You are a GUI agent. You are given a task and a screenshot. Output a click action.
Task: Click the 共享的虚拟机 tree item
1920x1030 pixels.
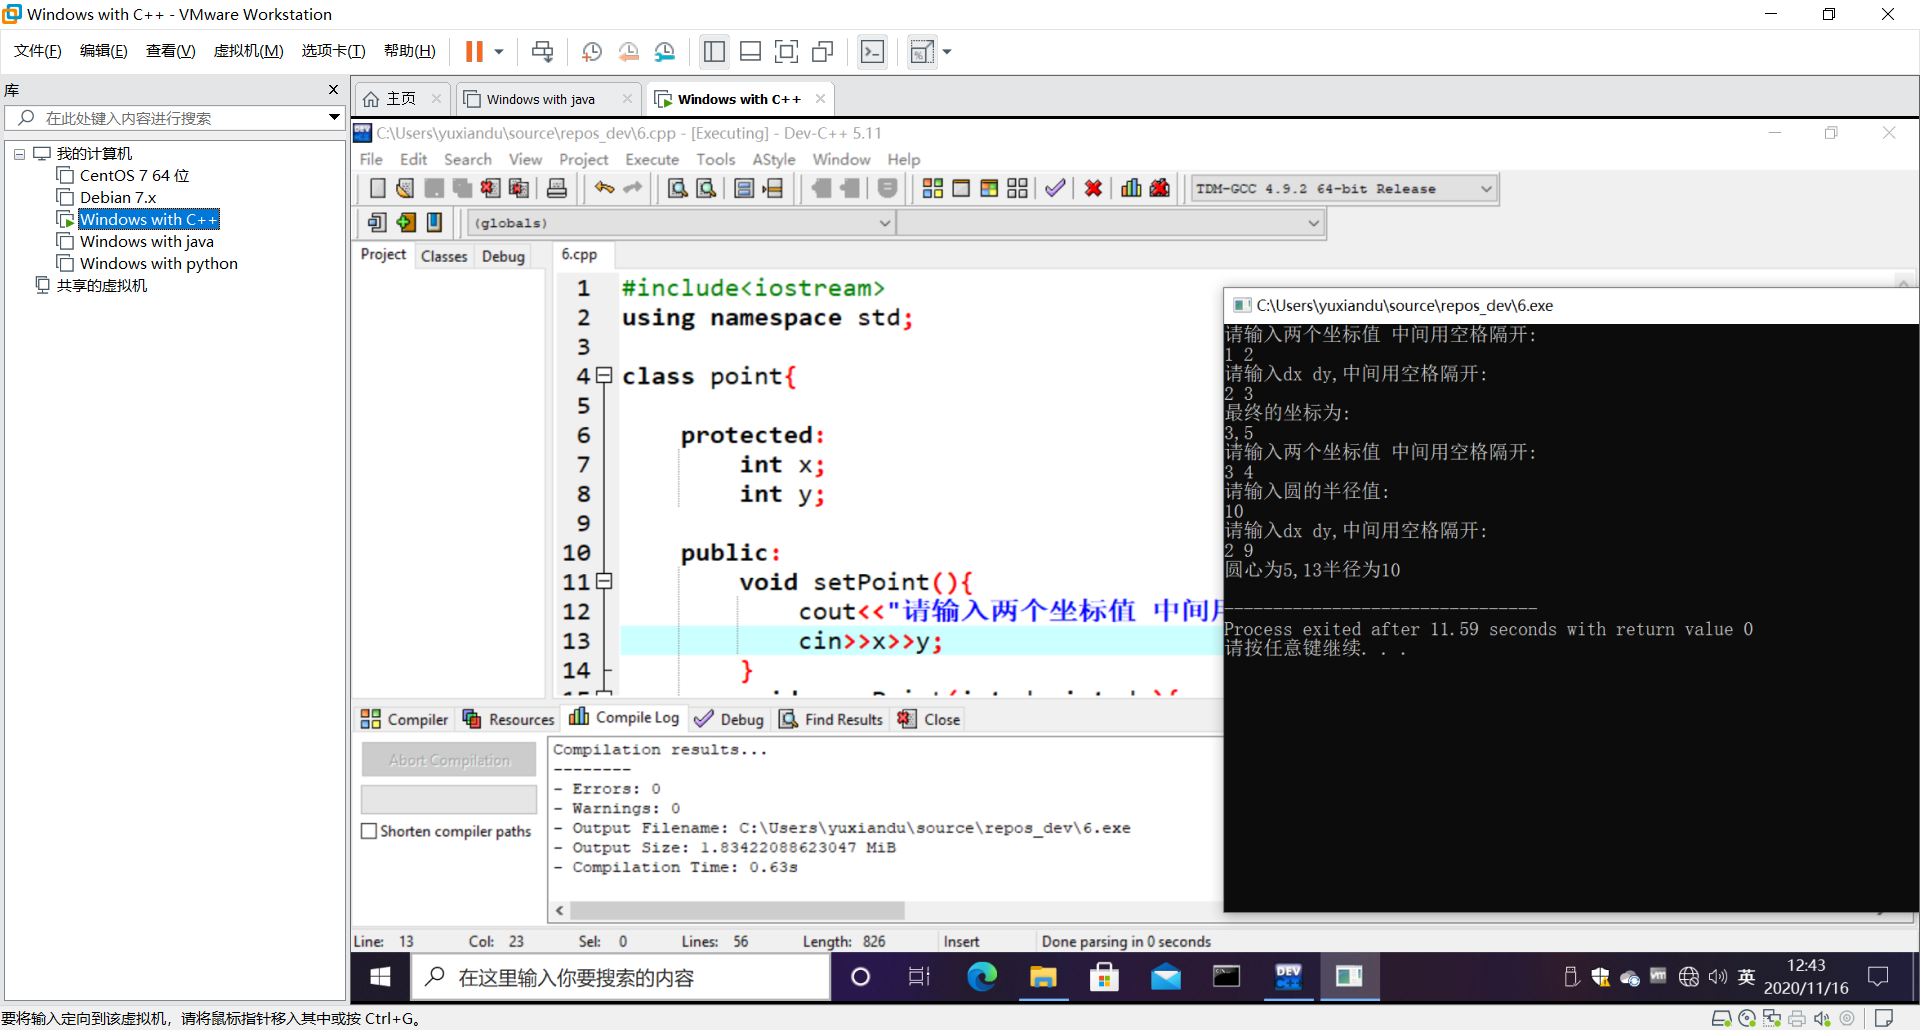(102, 286)
